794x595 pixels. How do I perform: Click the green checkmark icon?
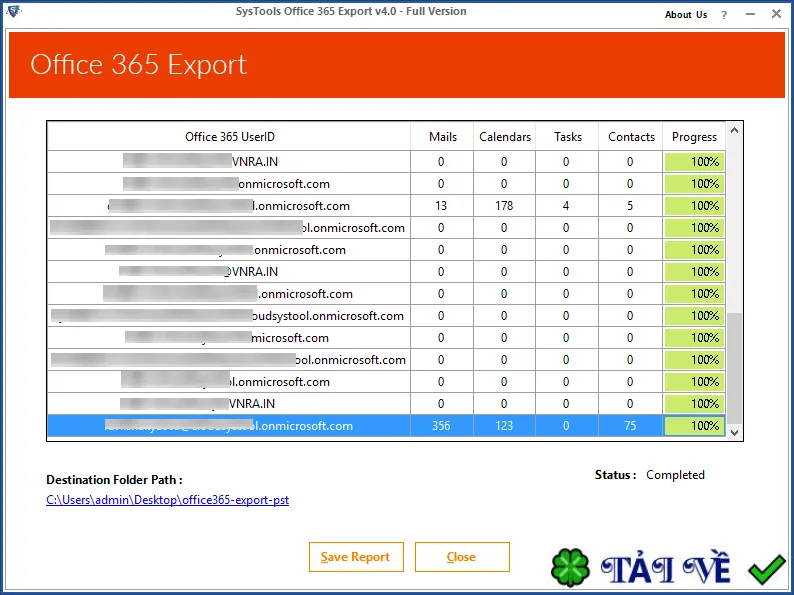(x=767, y=569)
